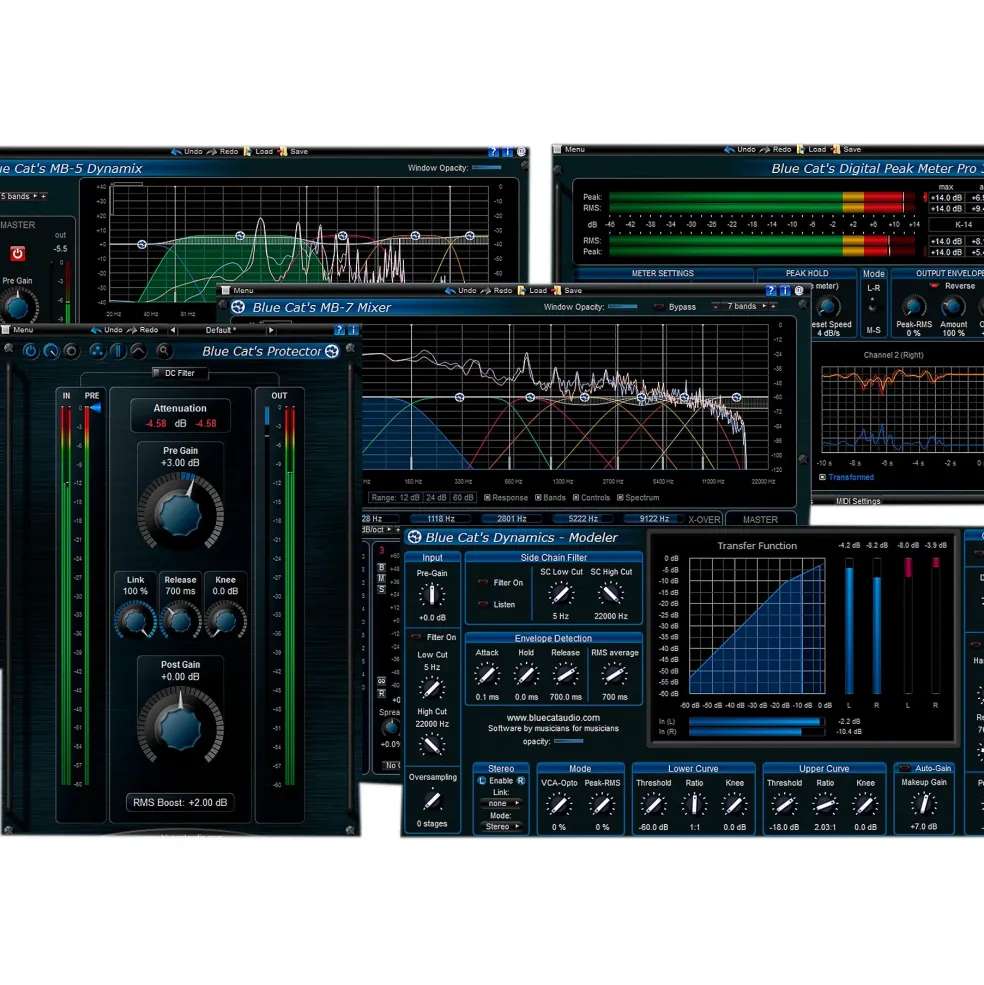Open the Mode 'Stereo' dropdown in Dynamics Modeler
The height and width of the screenshot is (985, 984).
tap(501, 827)
